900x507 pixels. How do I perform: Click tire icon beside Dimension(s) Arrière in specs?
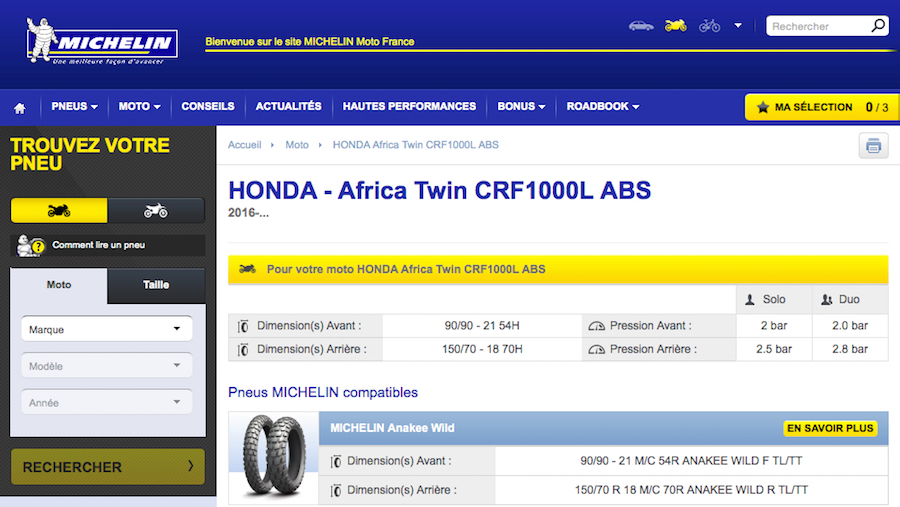[x=243, y=350]
